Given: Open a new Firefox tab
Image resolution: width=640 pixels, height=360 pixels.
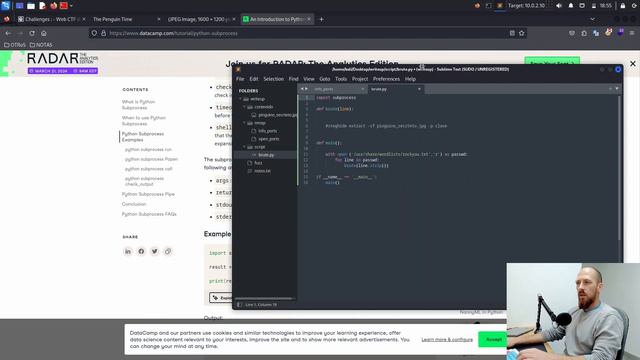Looking at the screenshot, I should click(x=321, y=19).
